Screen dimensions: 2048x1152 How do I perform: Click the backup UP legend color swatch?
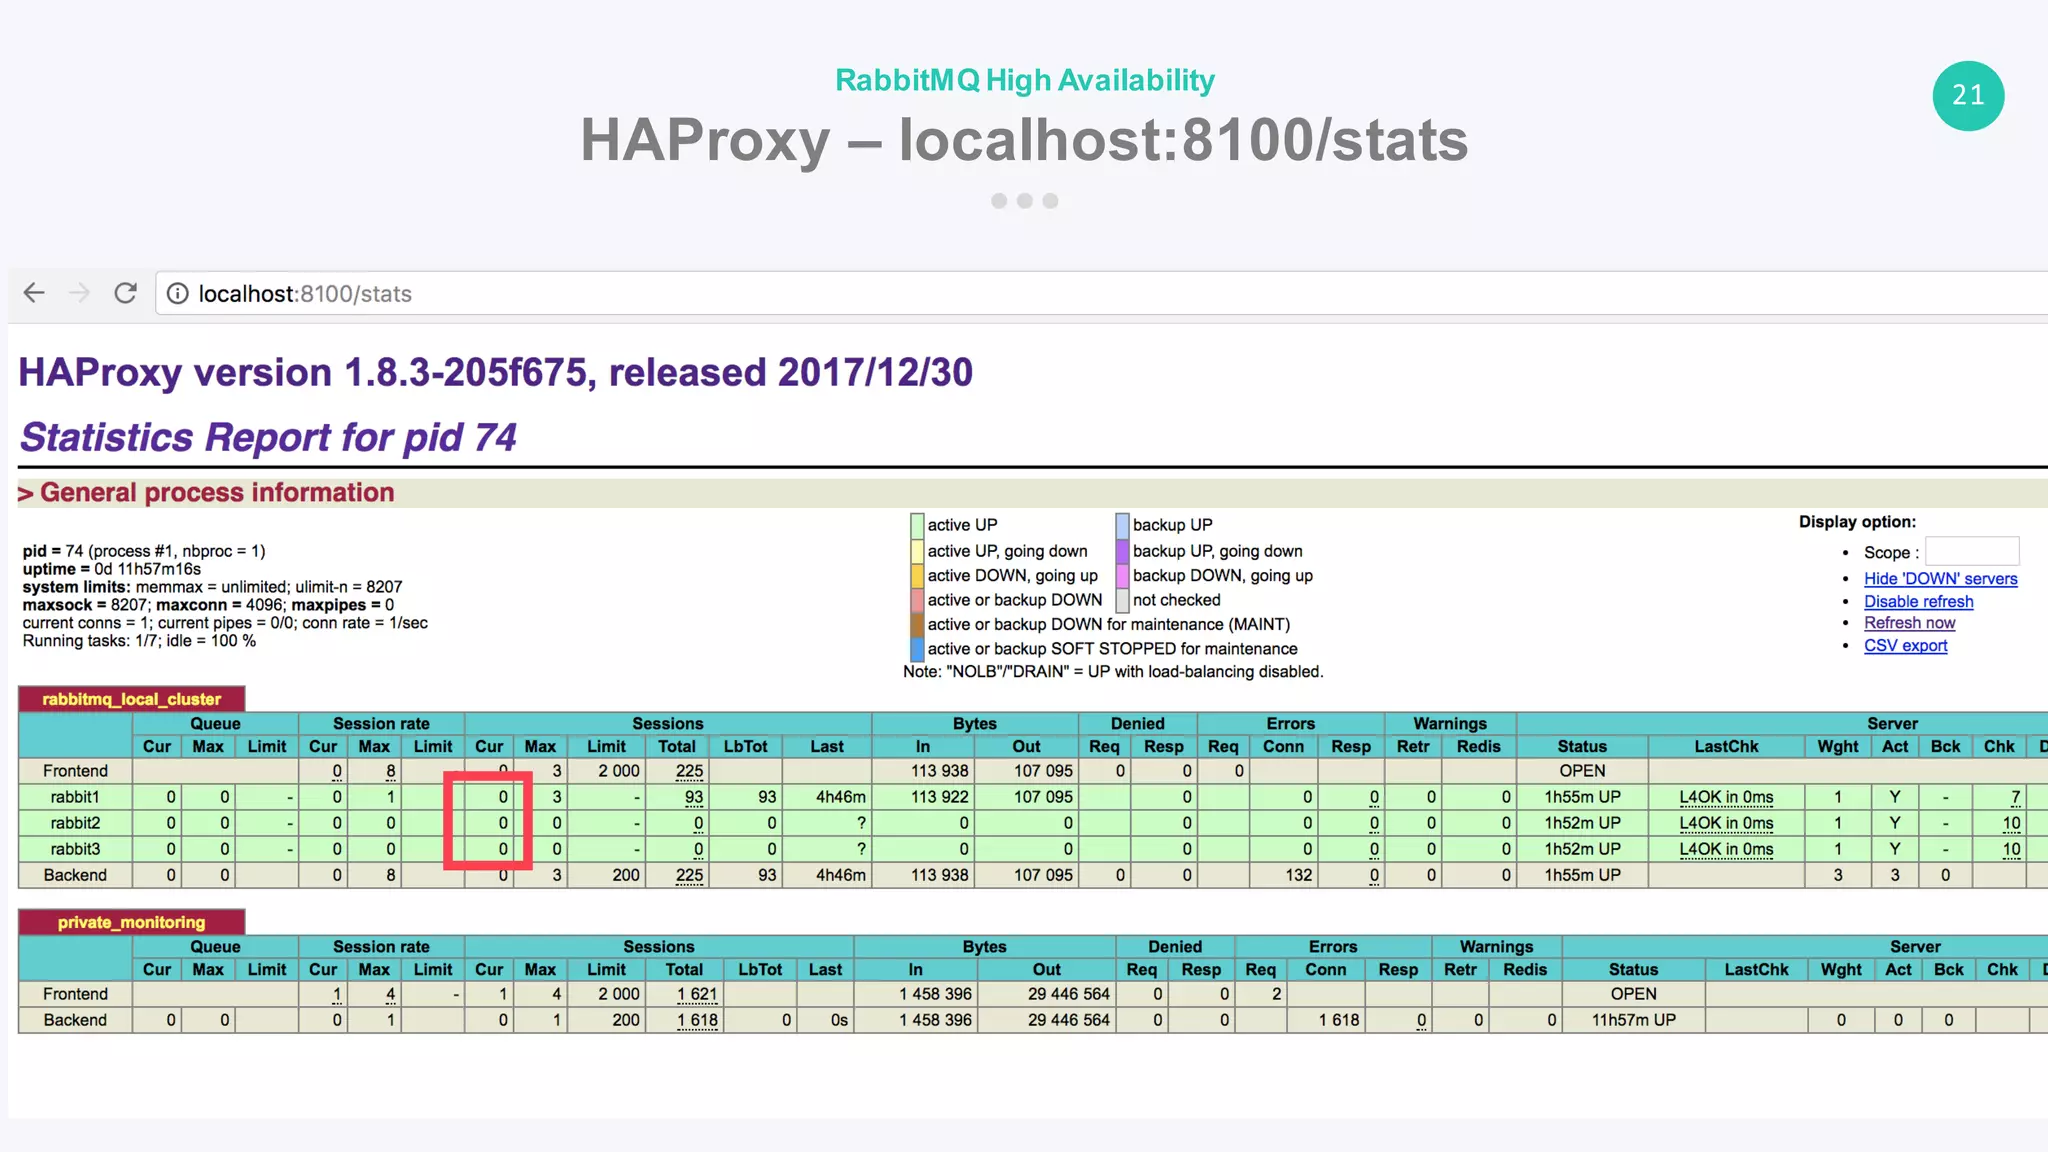click(1122, 525)
